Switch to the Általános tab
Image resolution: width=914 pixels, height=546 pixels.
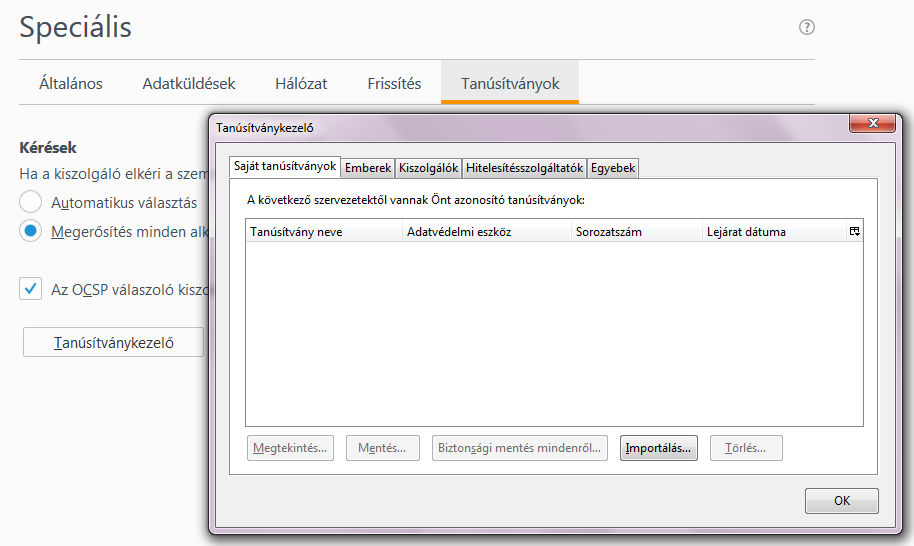coord(71,84)
